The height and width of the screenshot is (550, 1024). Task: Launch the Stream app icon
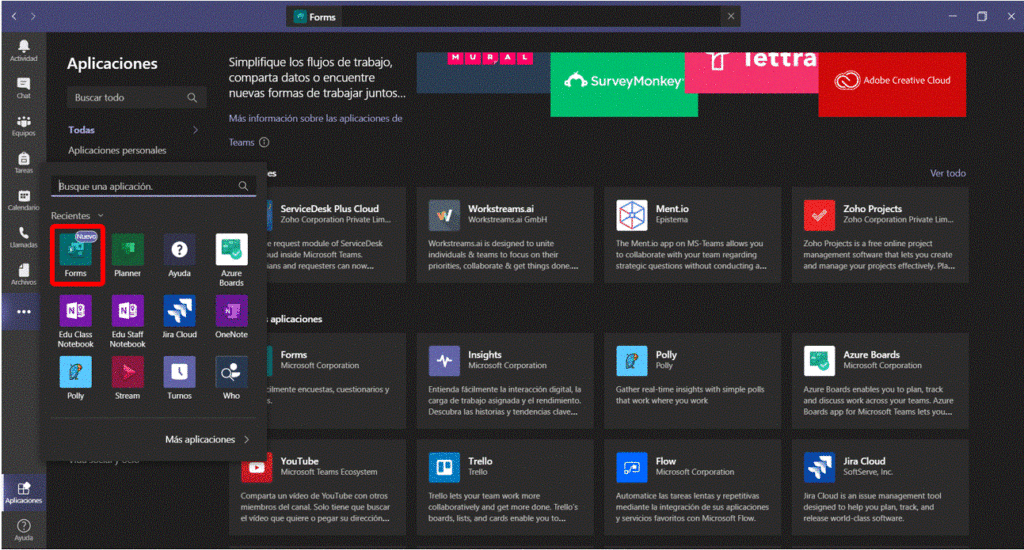pos(127,375)
